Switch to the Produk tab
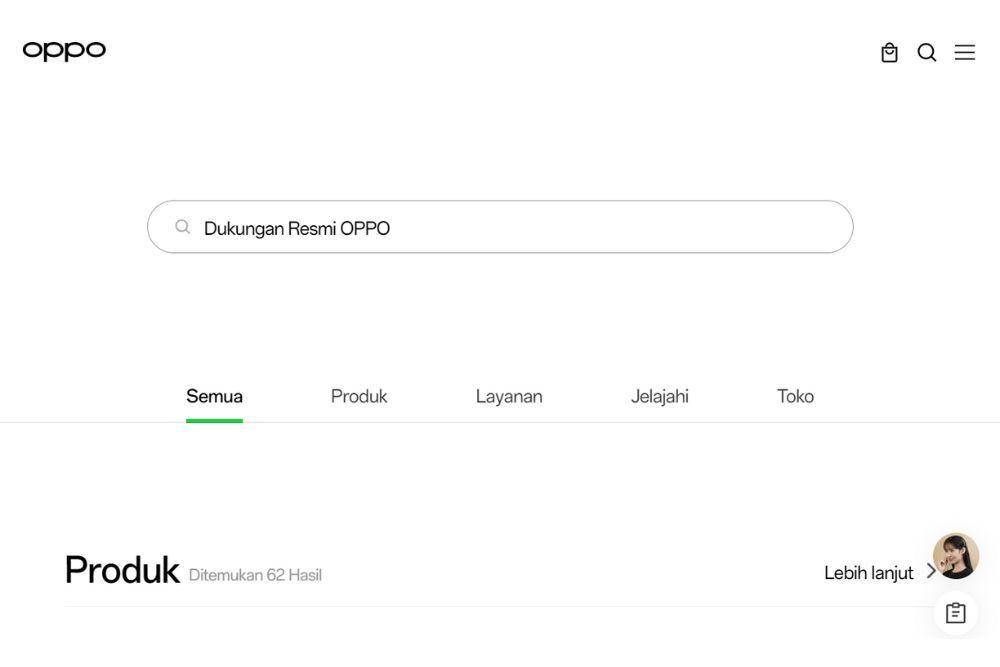The width and height of the screenshot is (1000, 667). point(359,396)
